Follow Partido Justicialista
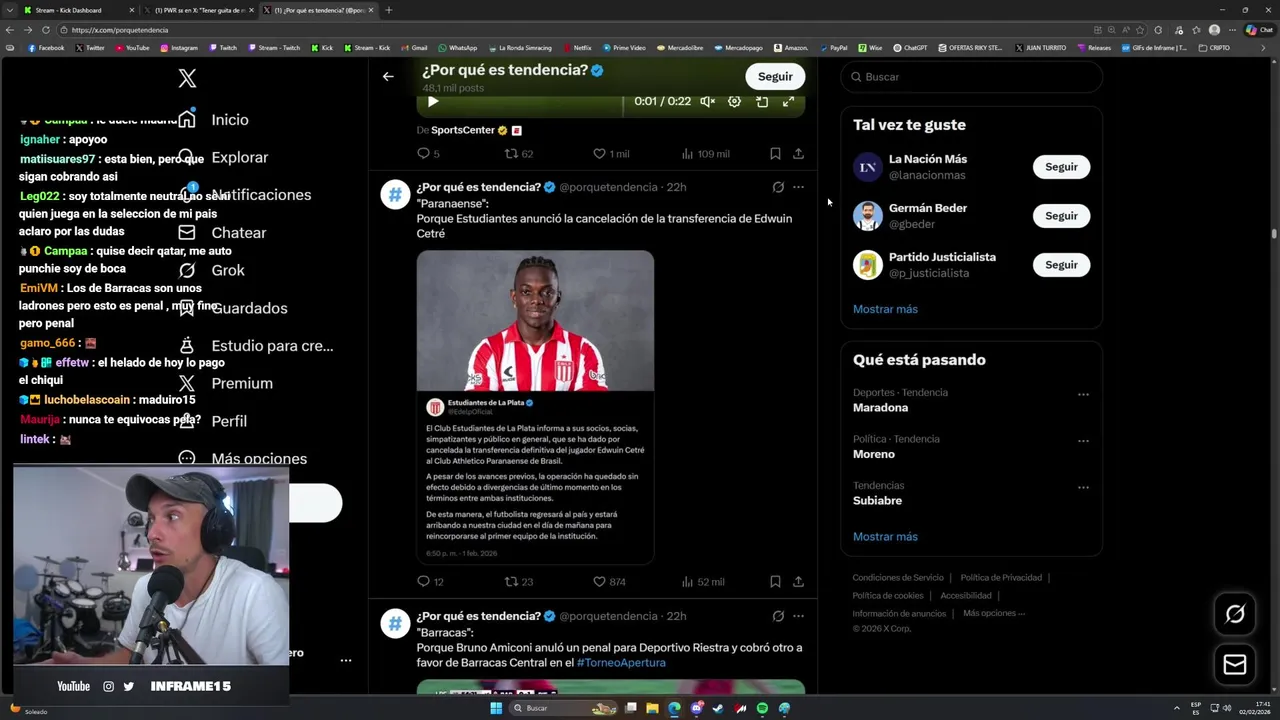 pyautogui.click(x=1061, y=265)
